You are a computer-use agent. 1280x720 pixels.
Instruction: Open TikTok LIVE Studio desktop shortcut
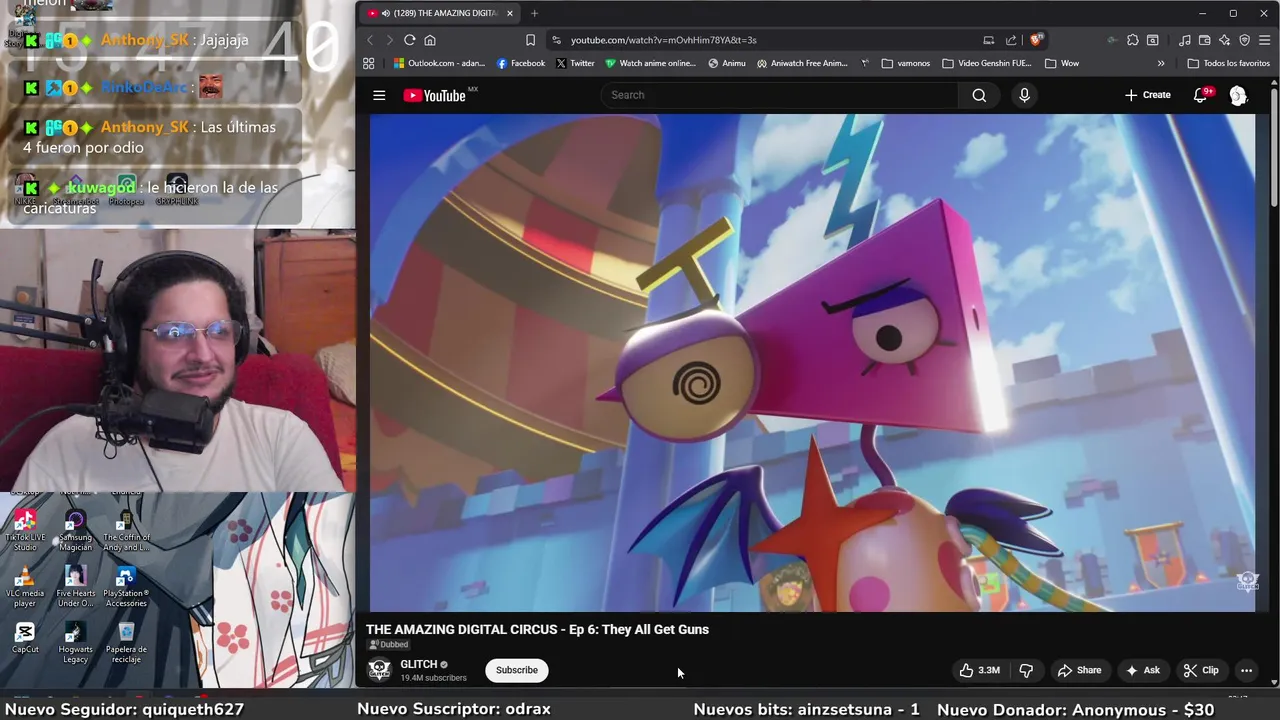pyautogui.click(x=25, y=530)
